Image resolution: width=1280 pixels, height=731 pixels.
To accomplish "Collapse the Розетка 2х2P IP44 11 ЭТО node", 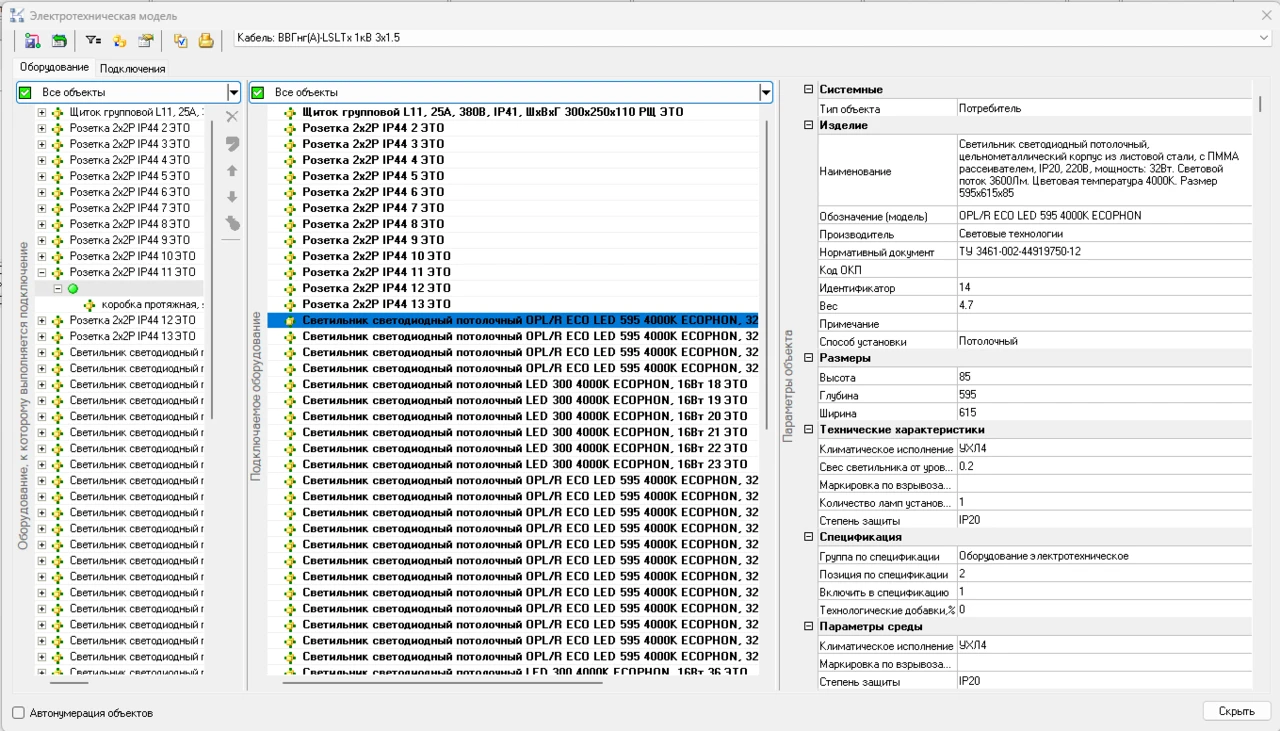I will pyautogui.click(x=42, y=272).
